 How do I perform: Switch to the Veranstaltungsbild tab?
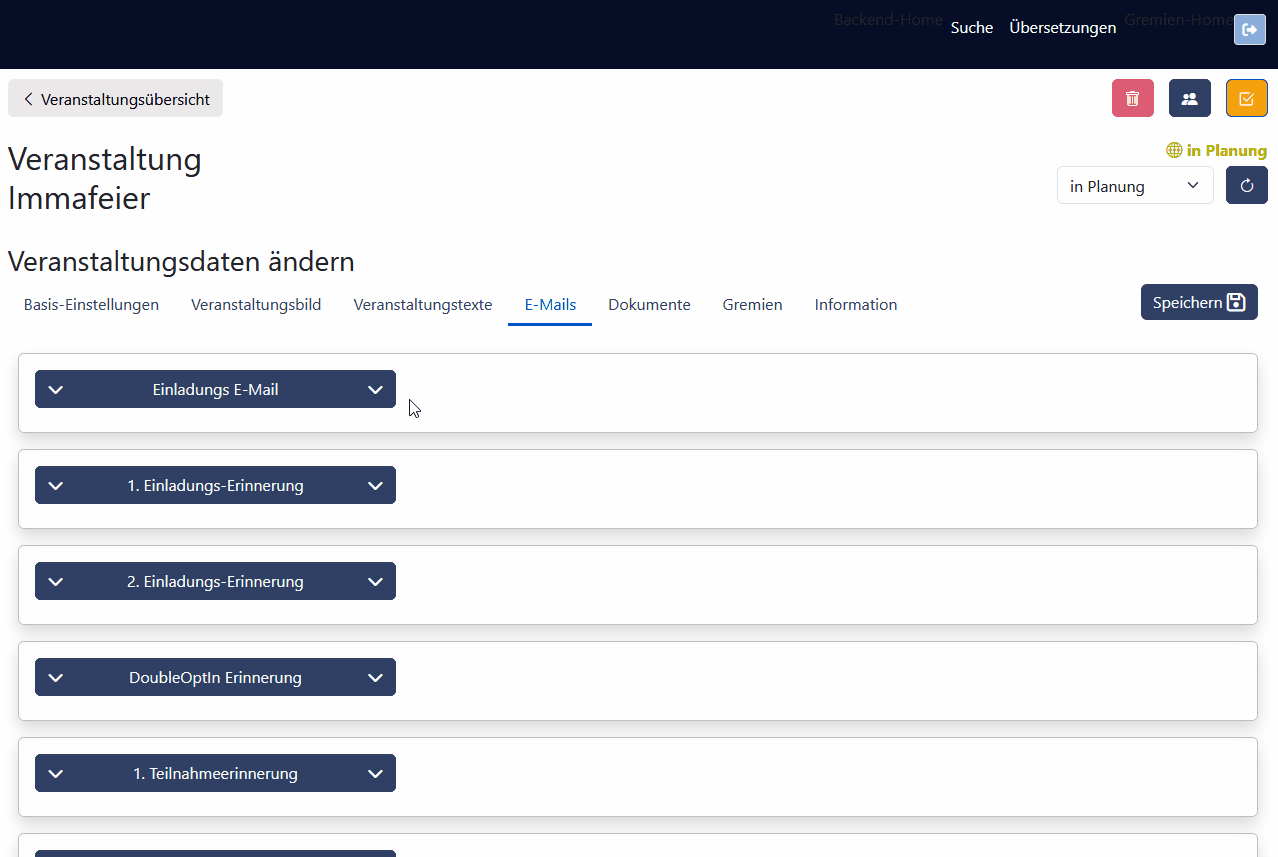pos(256,305)
